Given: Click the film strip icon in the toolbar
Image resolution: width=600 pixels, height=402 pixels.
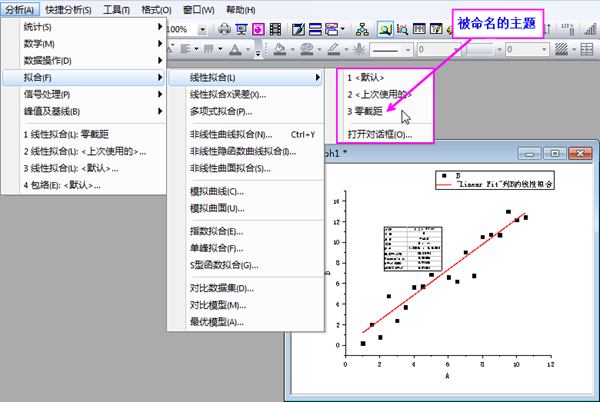Looking at the screenshot, I should [277, 30].
